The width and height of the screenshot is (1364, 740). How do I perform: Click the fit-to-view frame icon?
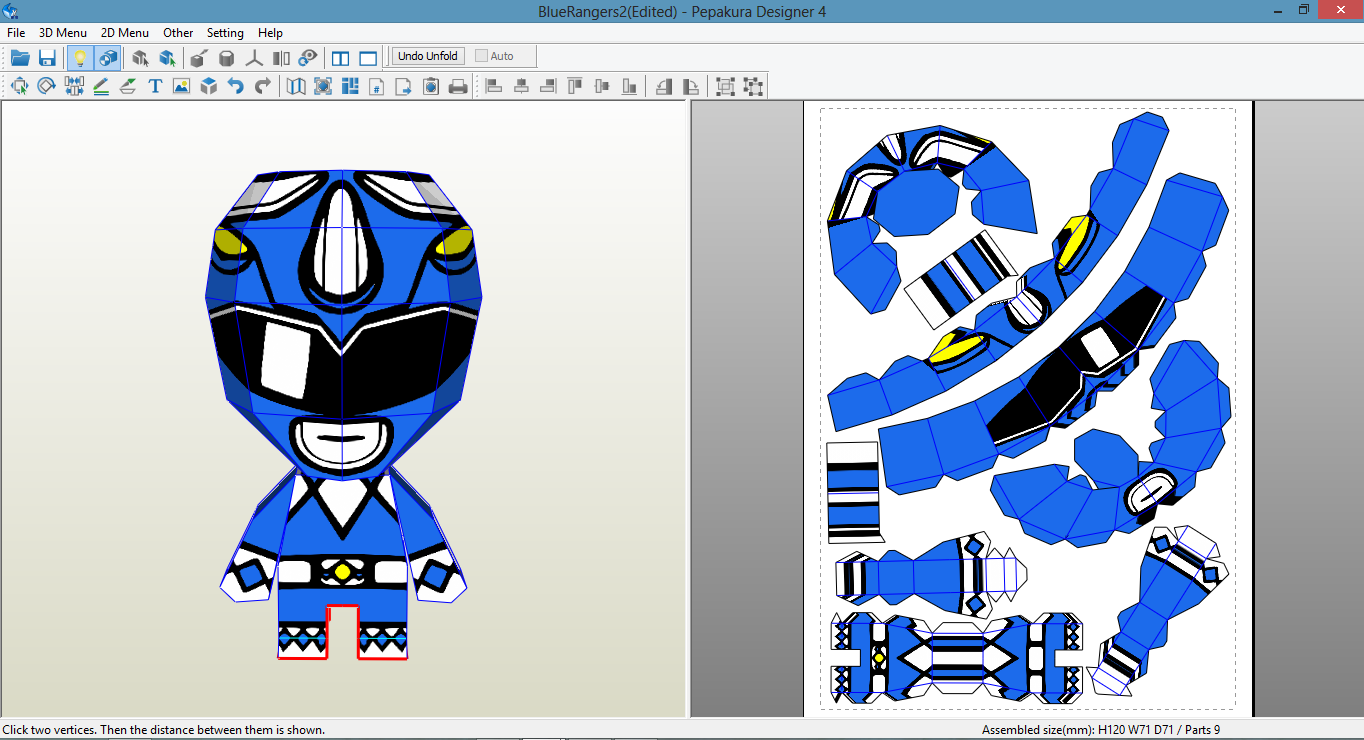(x=323, y=86)
